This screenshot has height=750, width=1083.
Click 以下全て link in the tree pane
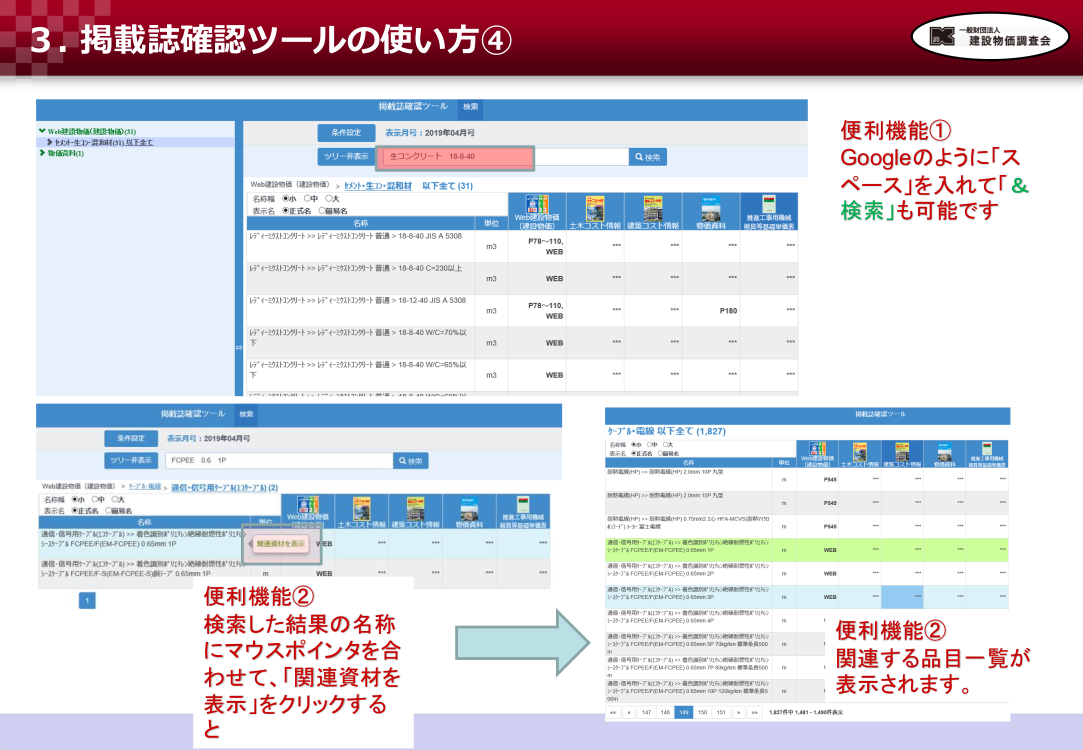[139, 142]
